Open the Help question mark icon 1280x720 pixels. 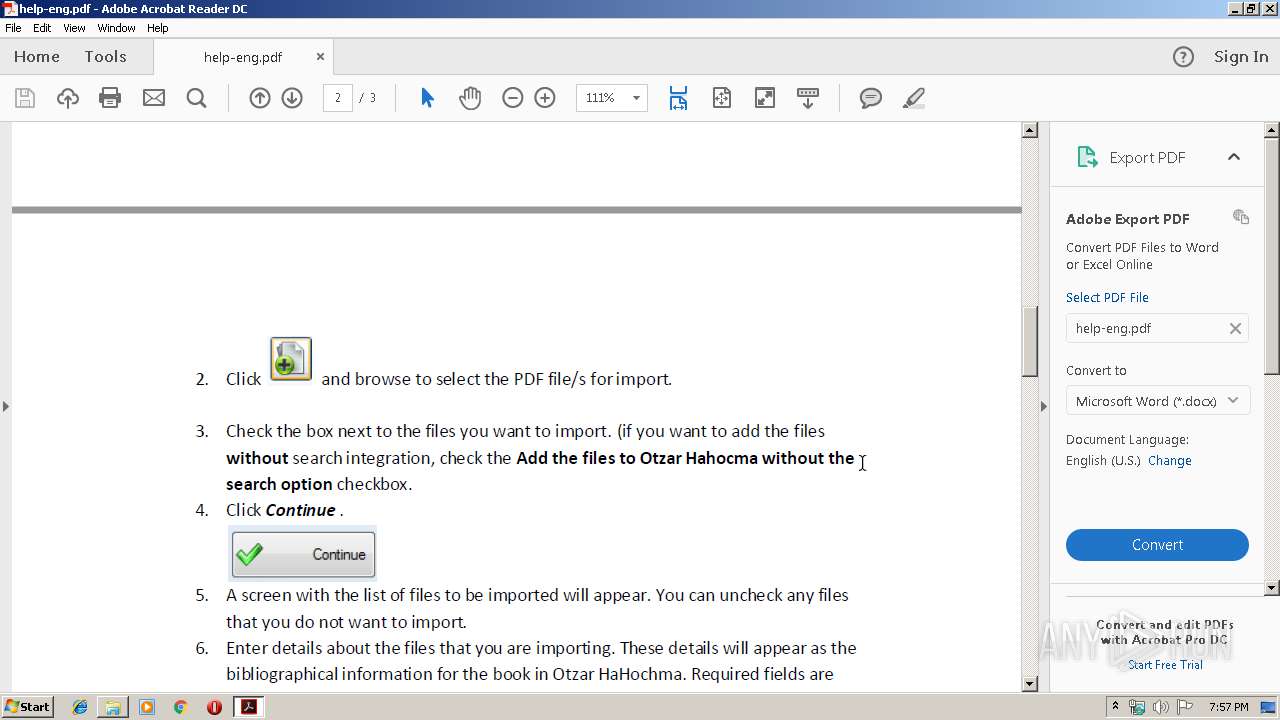(x=1183, y=57)
